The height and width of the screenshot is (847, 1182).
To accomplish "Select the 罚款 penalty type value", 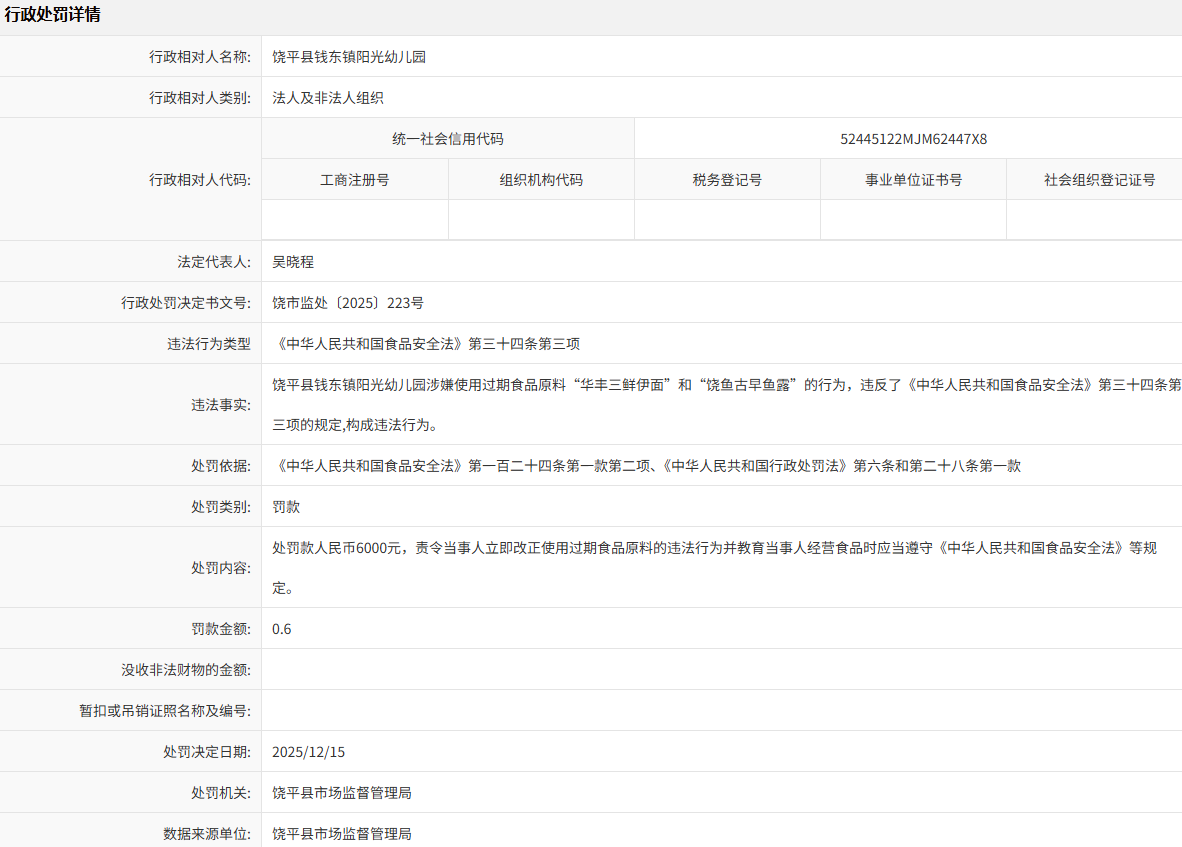I will [286, 507].
